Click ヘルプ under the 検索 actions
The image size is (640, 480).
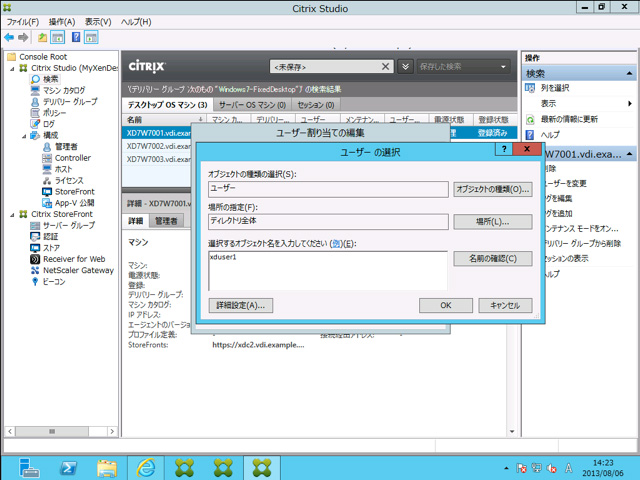click(550, 135)
